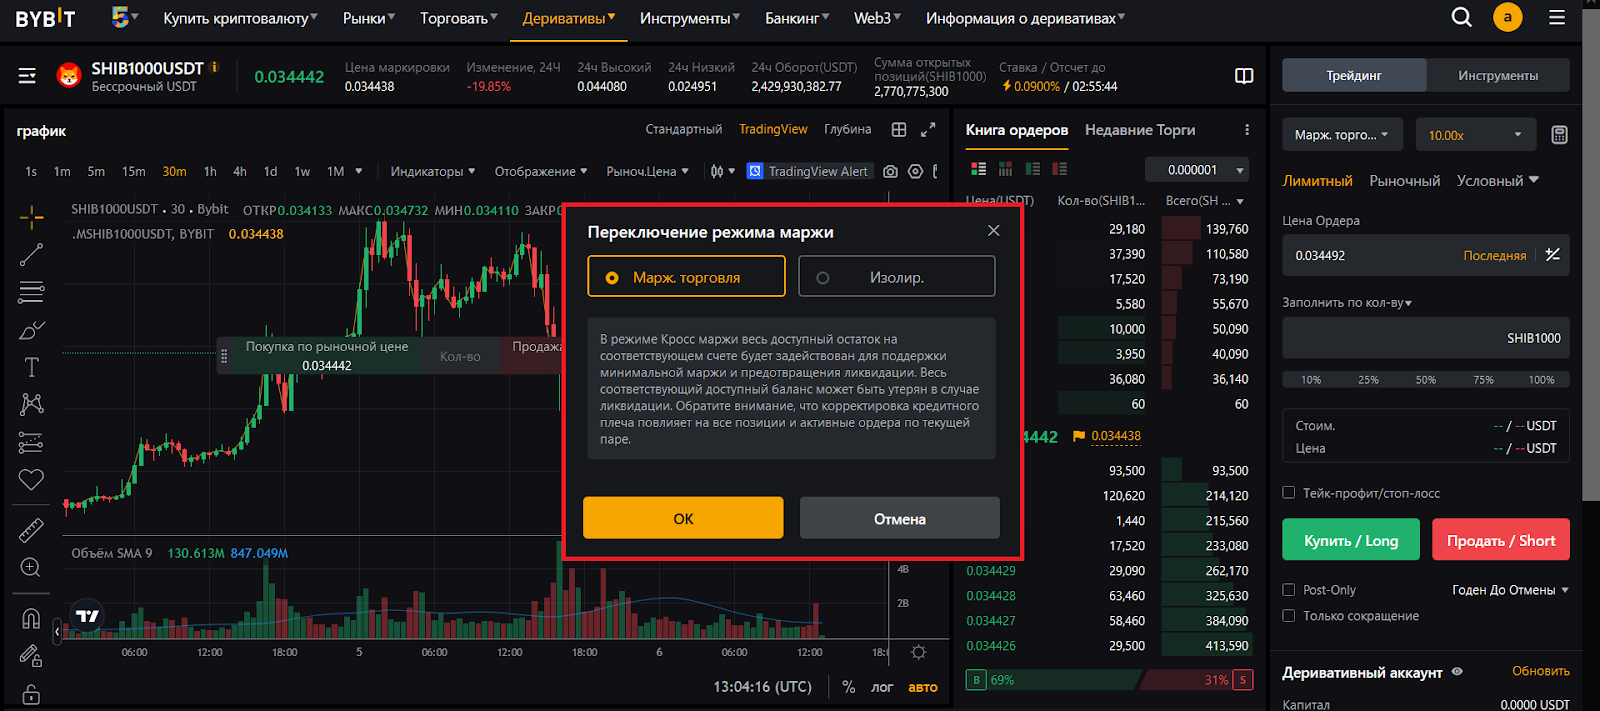Switch to Недавние Торги tab

coord(1140,130)
